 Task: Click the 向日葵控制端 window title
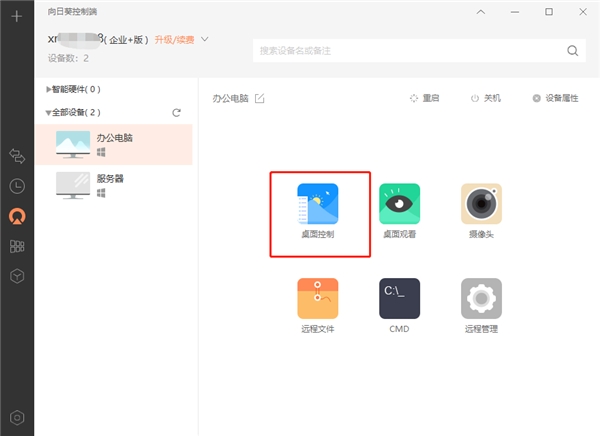72,11
